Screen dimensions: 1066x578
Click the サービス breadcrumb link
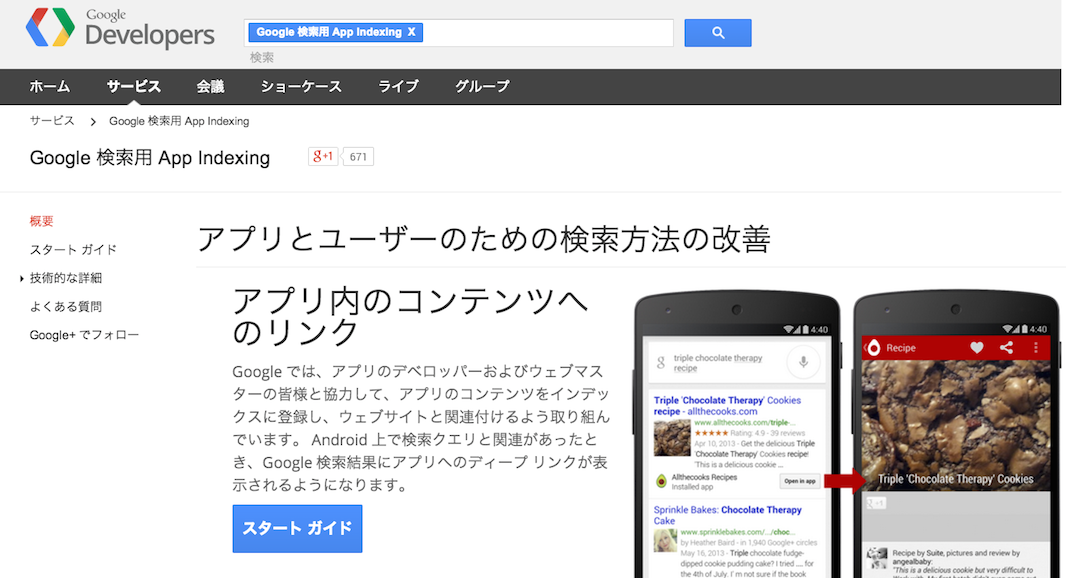coord(52,120)
